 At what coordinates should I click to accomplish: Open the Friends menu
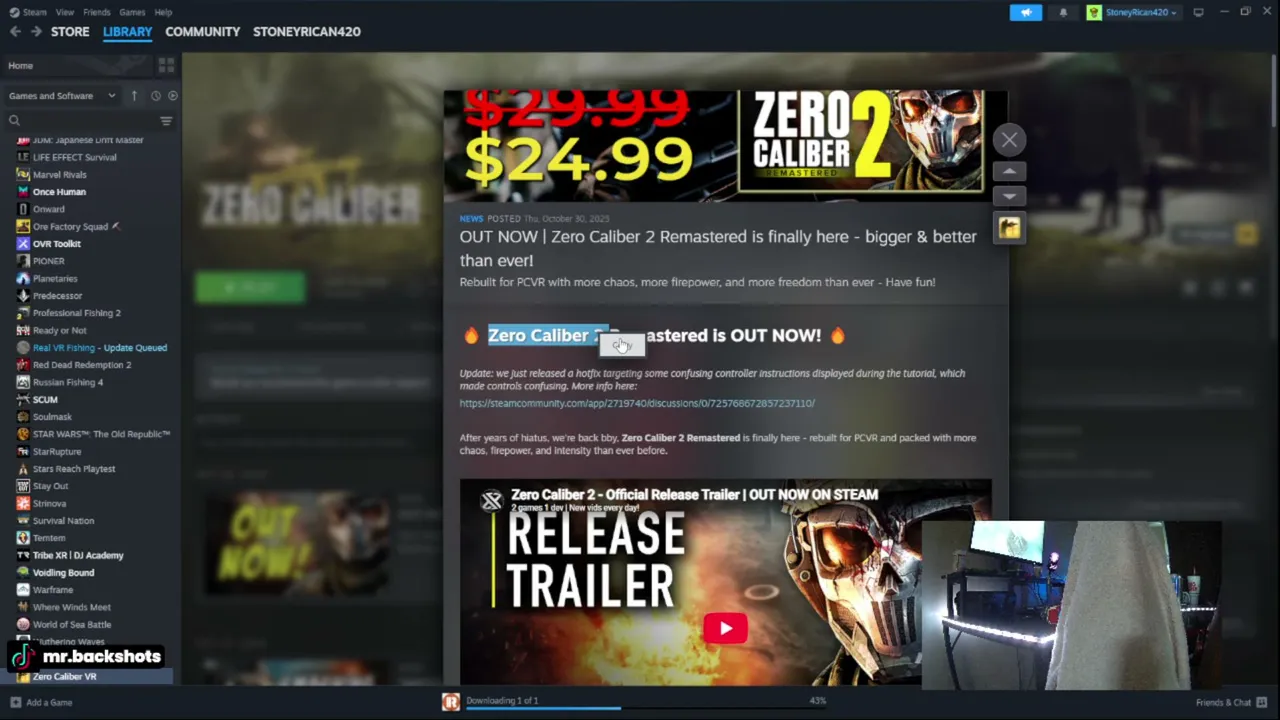click(x=97, y=12)
